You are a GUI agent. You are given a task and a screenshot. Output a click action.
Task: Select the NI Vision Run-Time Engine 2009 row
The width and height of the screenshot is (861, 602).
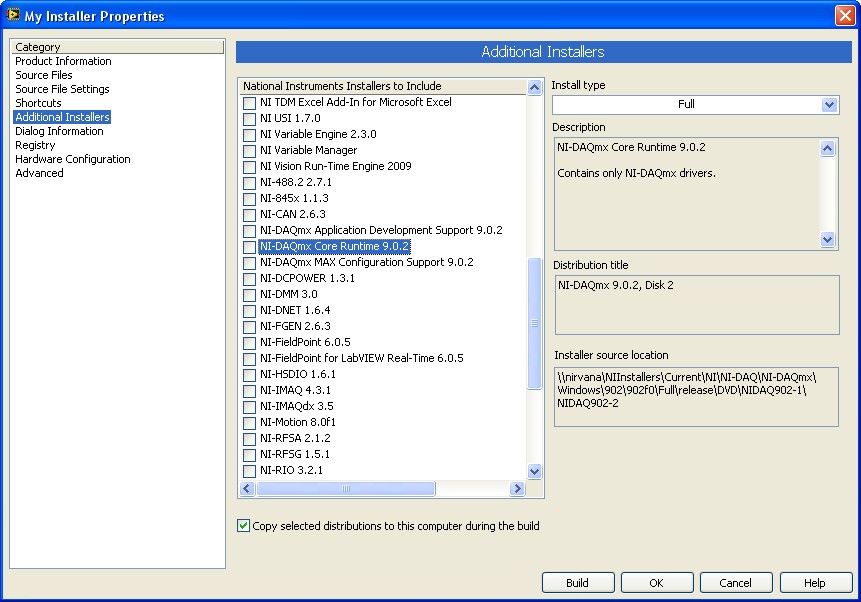(336, 166)
